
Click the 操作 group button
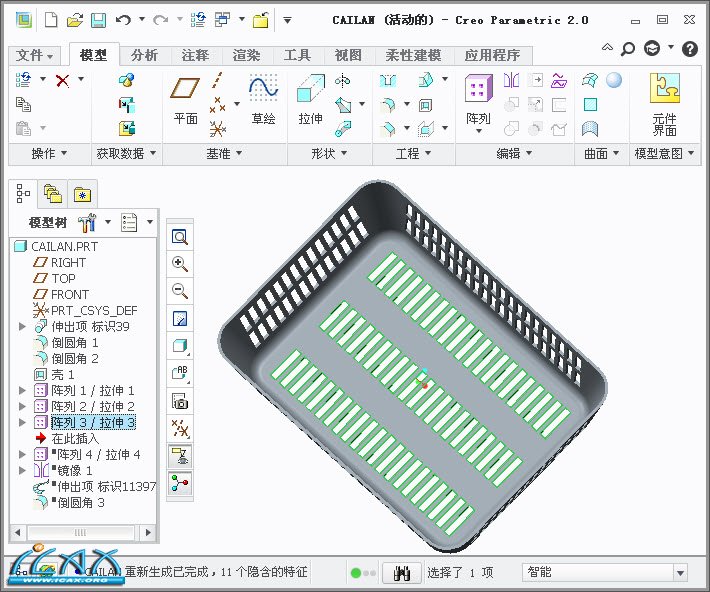[x=49, y=153]
